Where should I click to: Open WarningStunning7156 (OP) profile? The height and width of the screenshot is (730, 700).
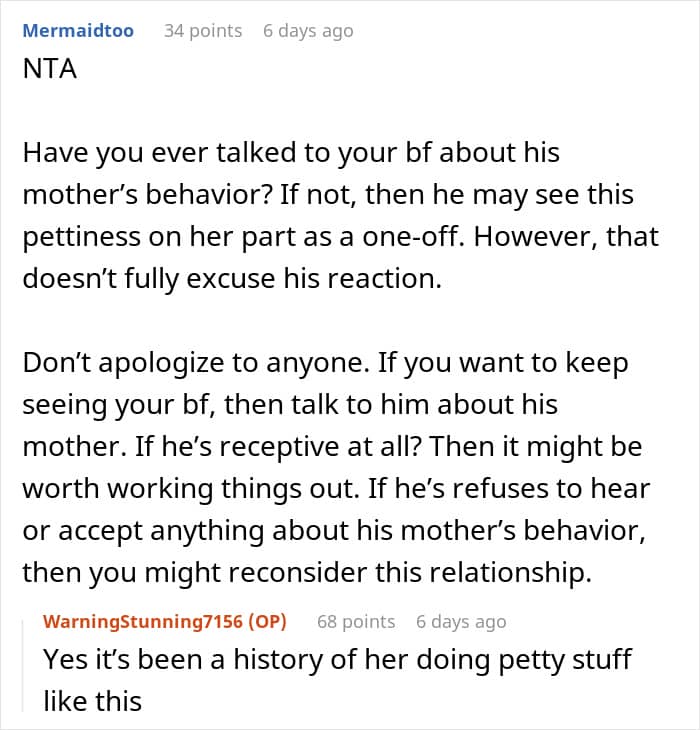point(164,622)
